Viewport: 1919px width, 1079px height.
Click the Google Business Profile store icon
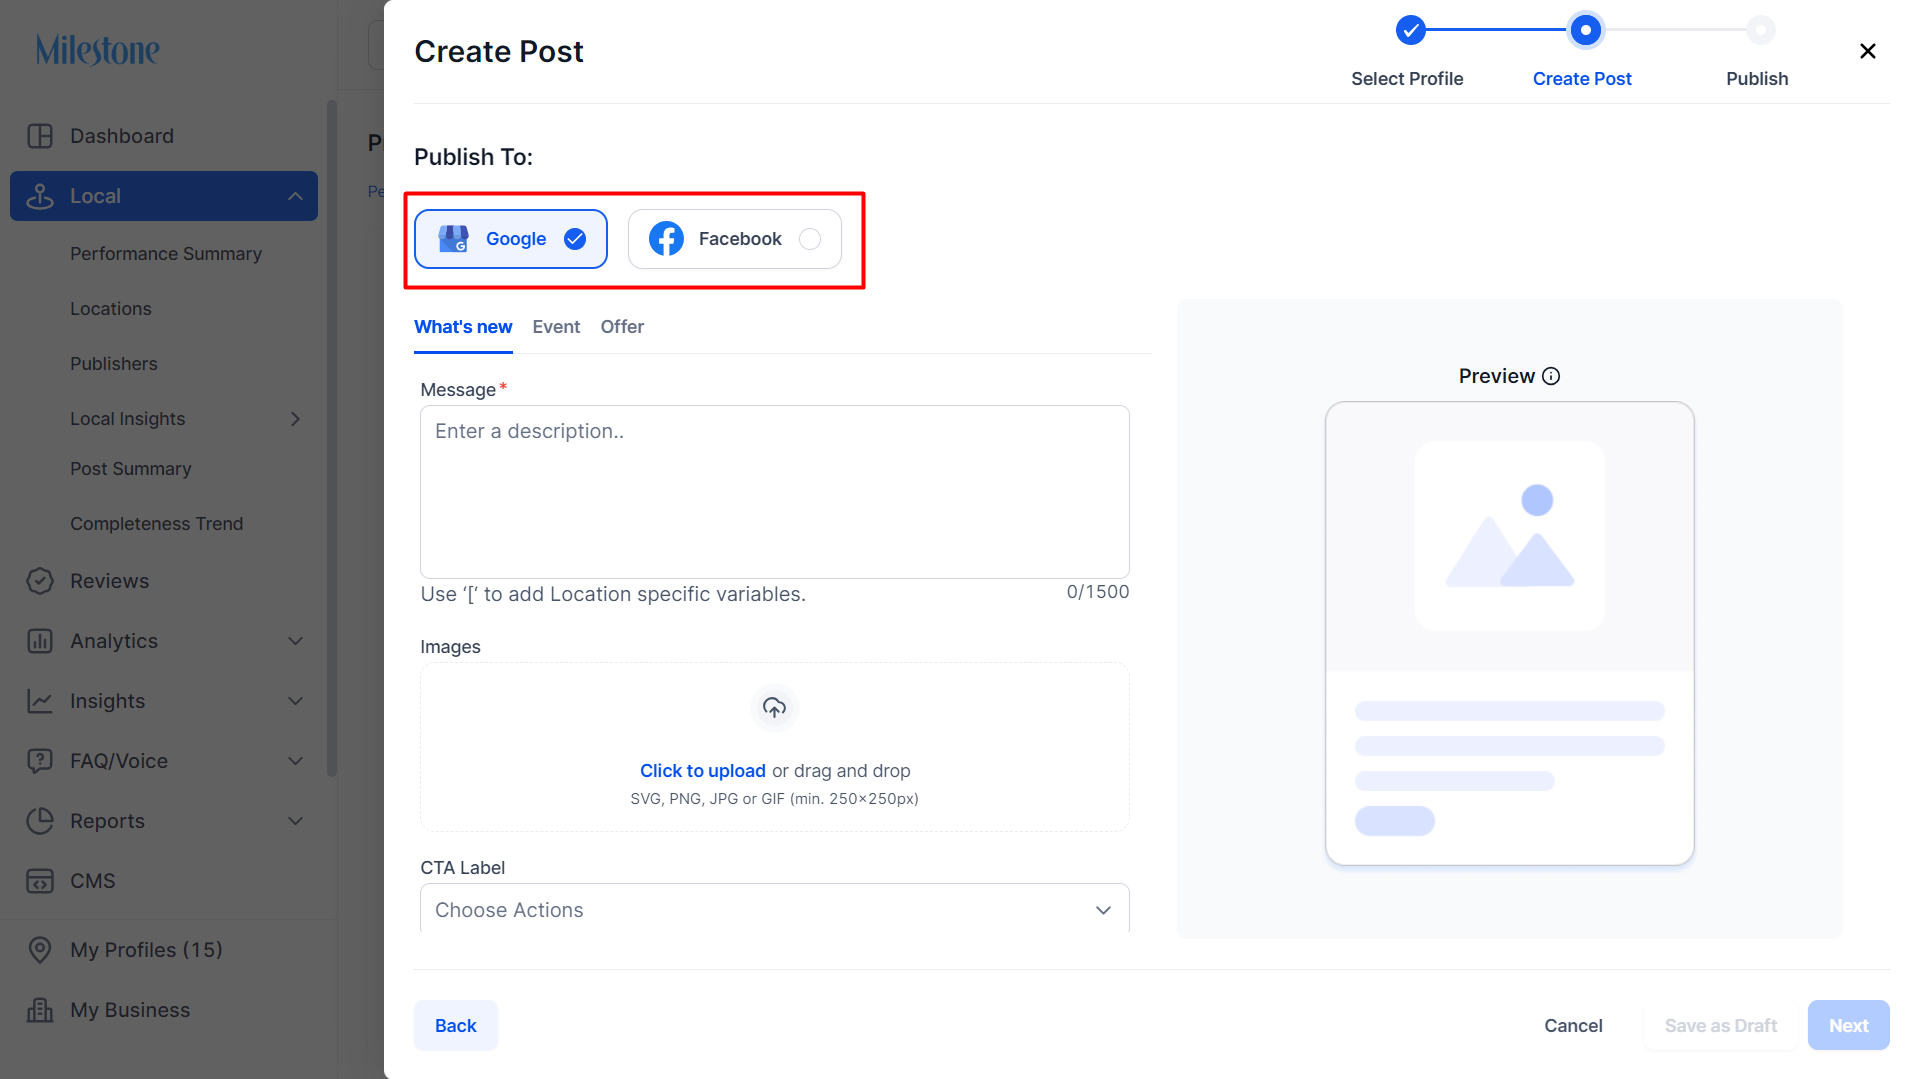coord(454,239)
